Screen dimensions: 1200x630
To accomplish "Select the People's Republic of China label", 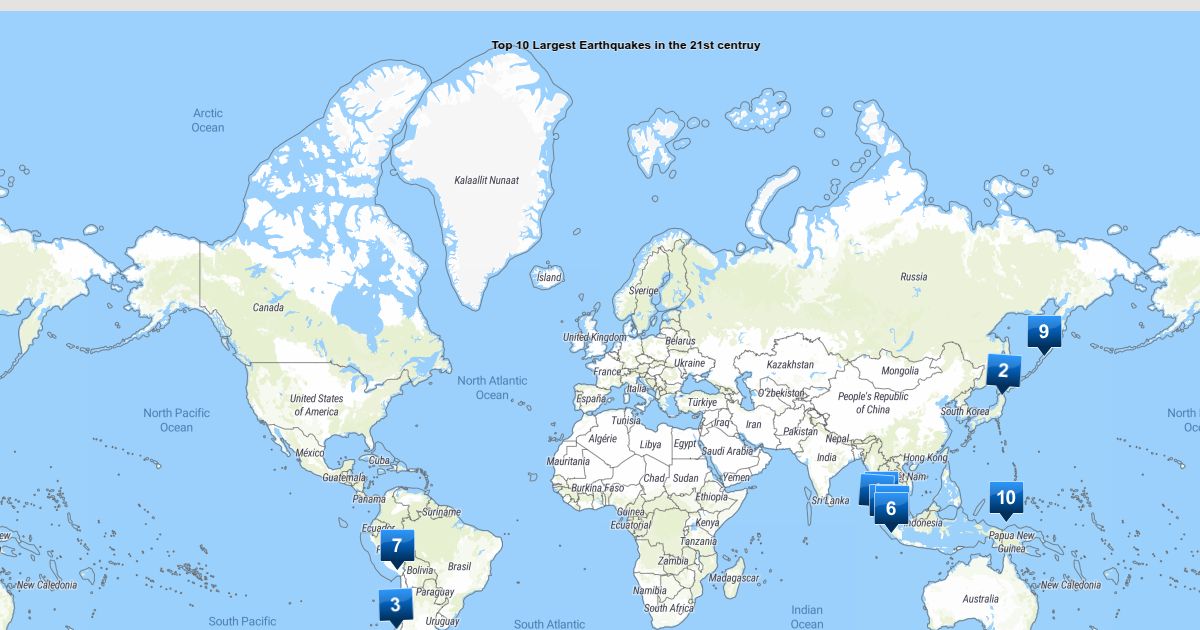I will [872, 403].
